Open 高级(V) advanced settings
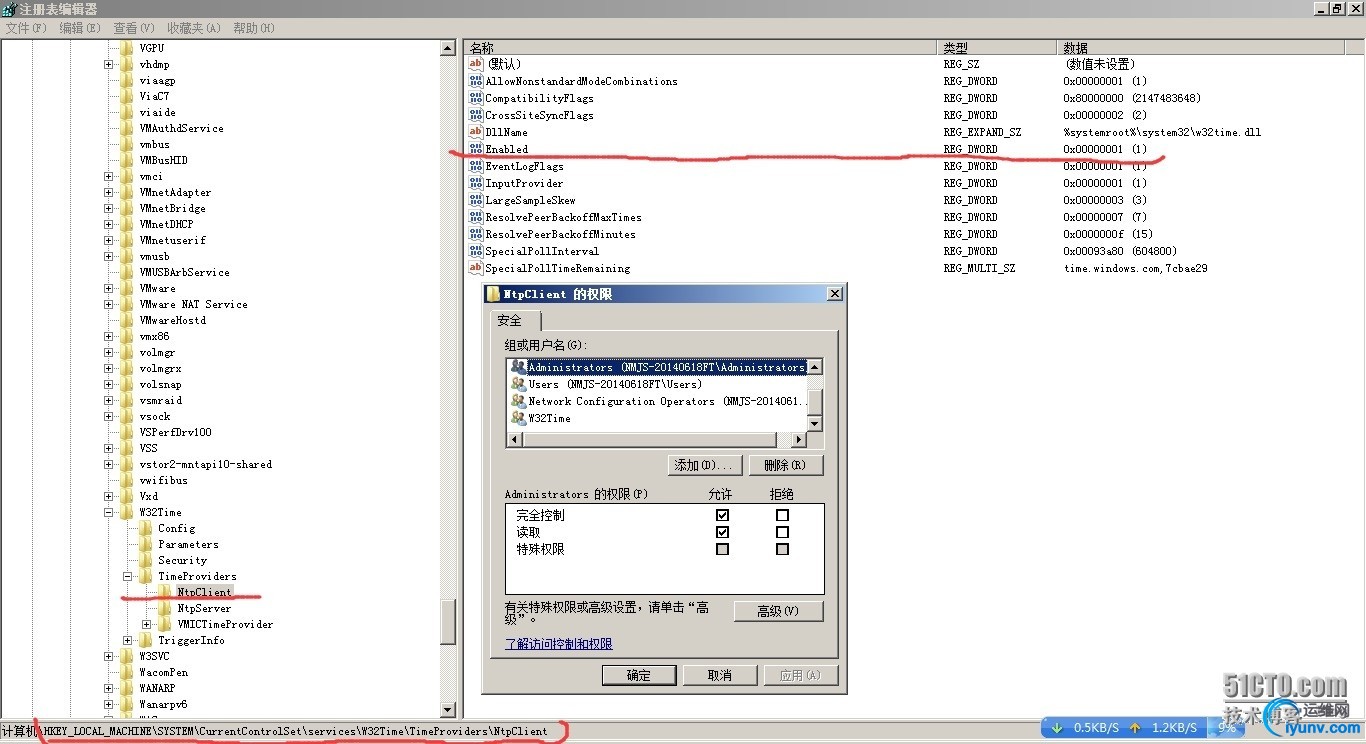 [x=779, y=611]
